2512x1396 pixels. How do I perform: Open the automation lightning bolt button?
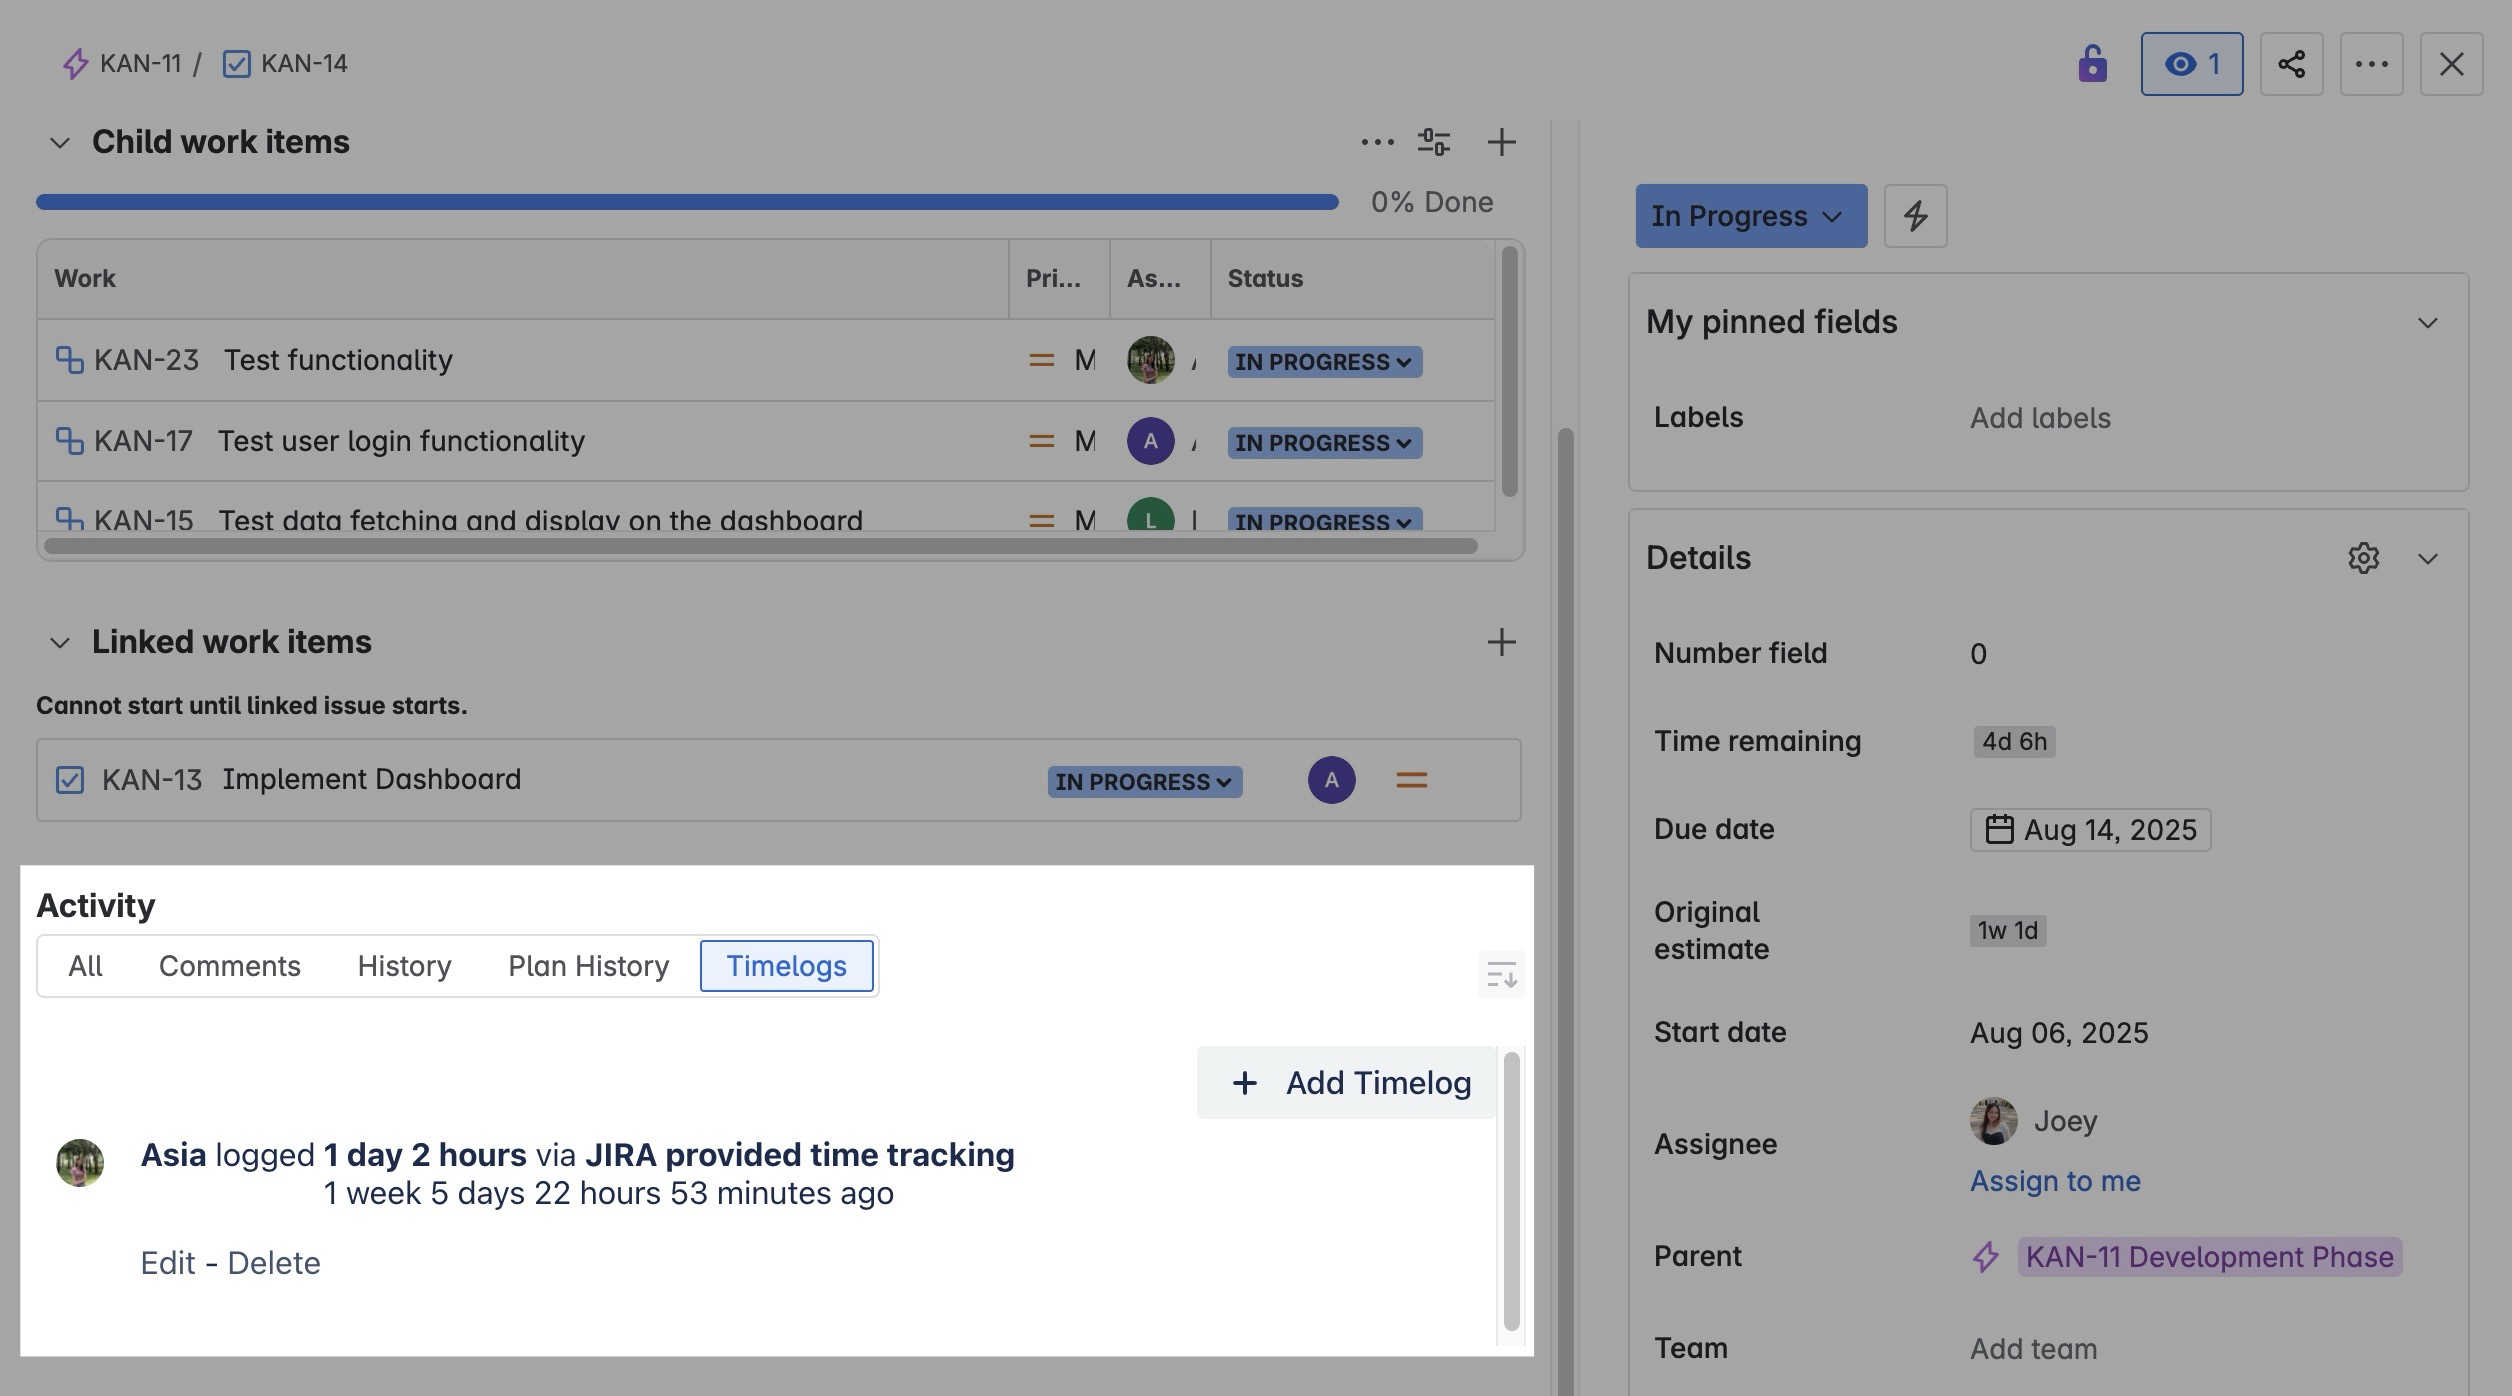[1915, 216]
